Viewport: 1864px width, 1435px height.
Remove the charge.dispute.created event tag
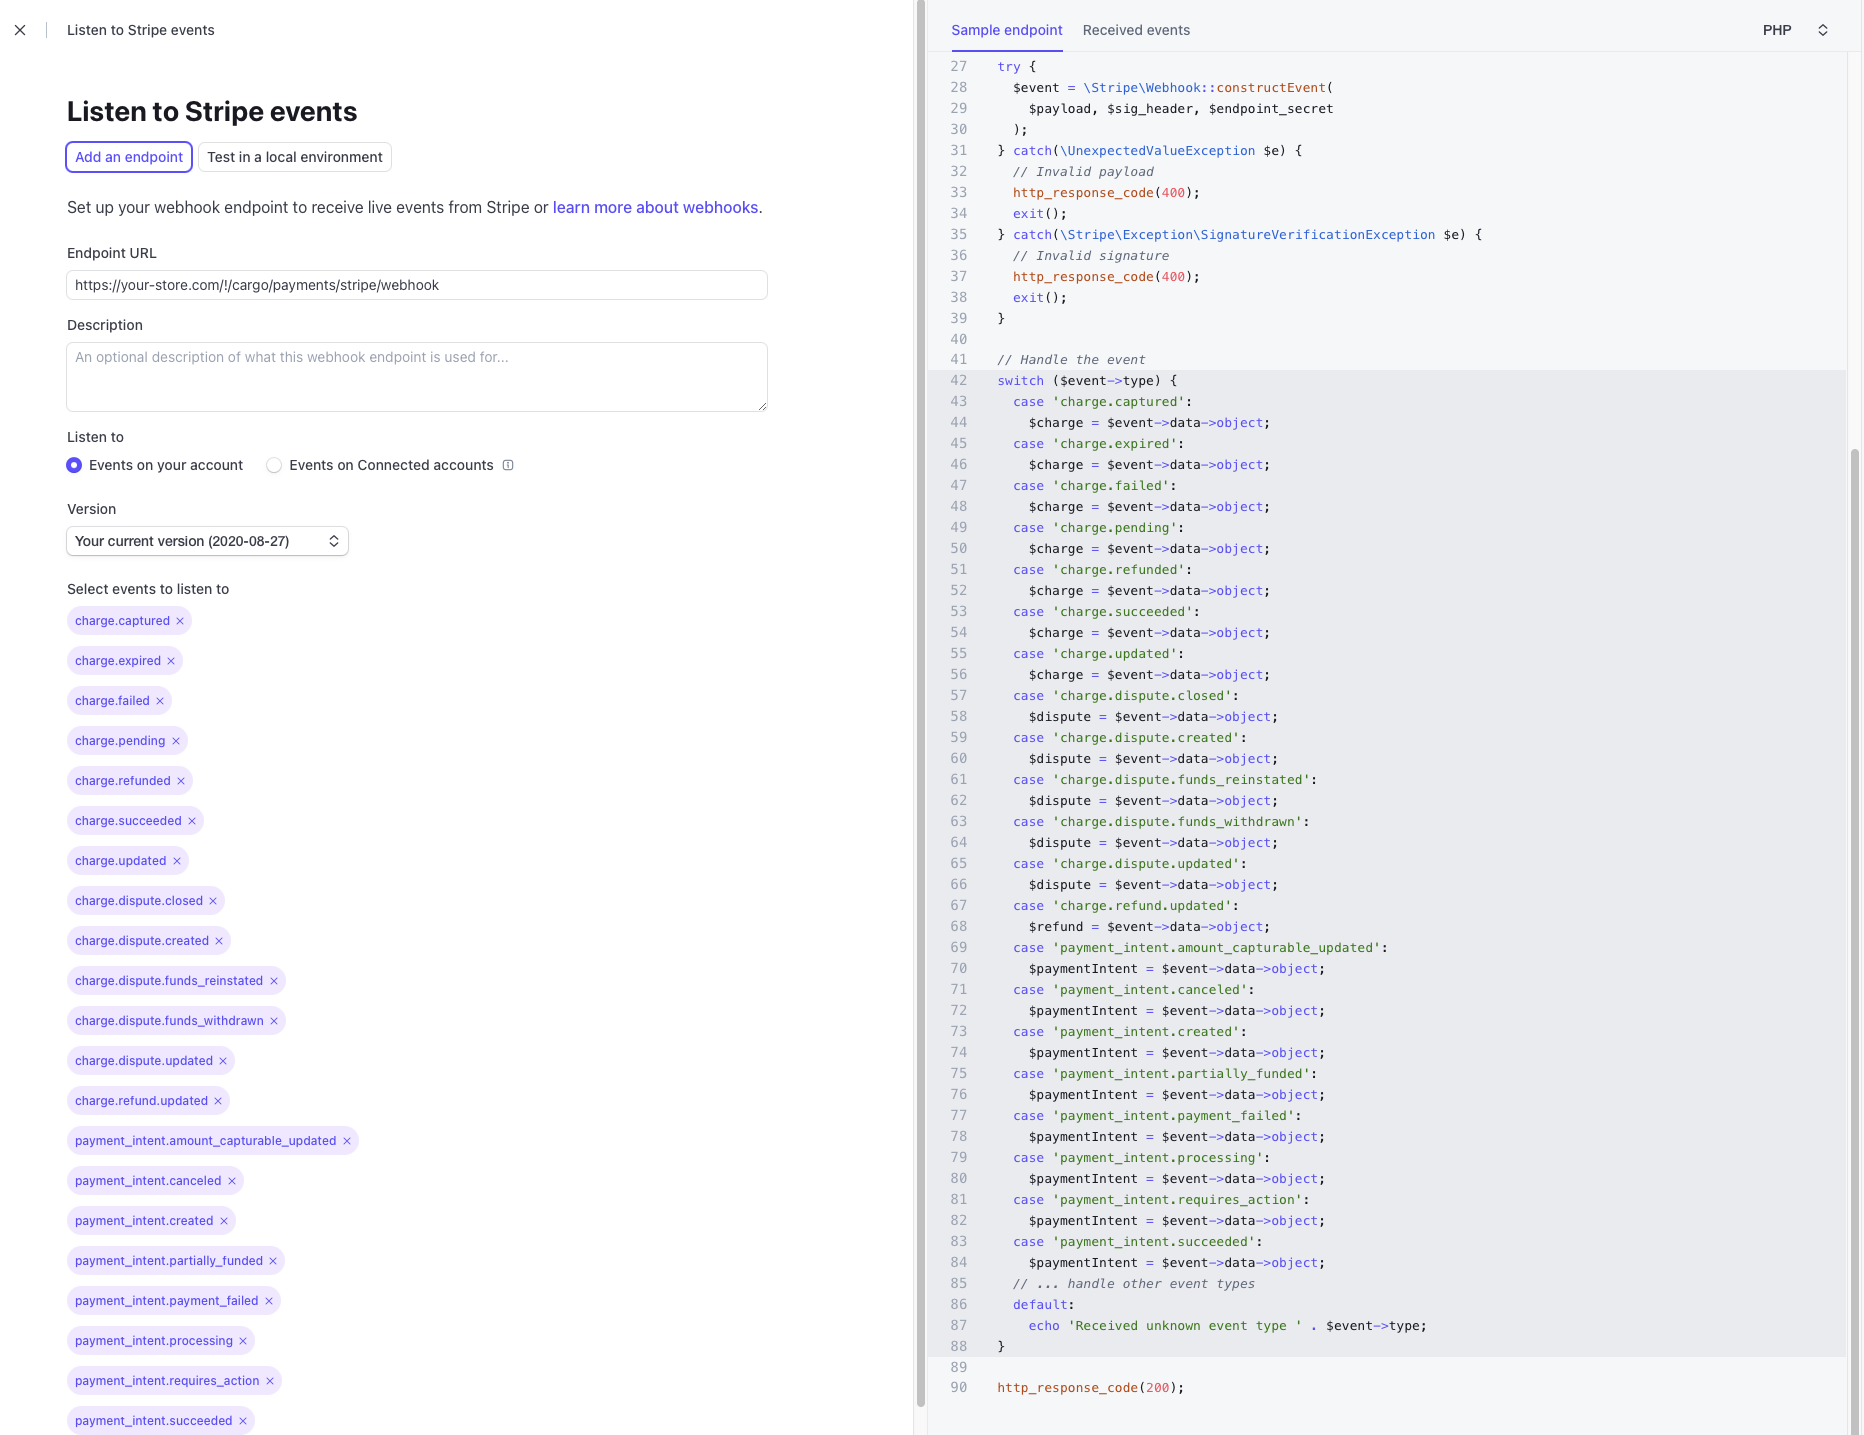[x=219, y=941]
